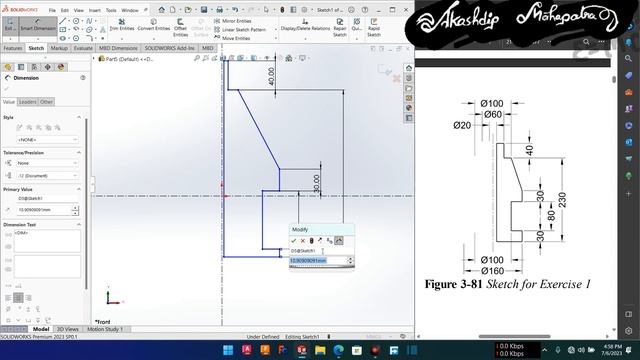Switch to the Markup tab
640x360 pixels.
click(59, 48)
